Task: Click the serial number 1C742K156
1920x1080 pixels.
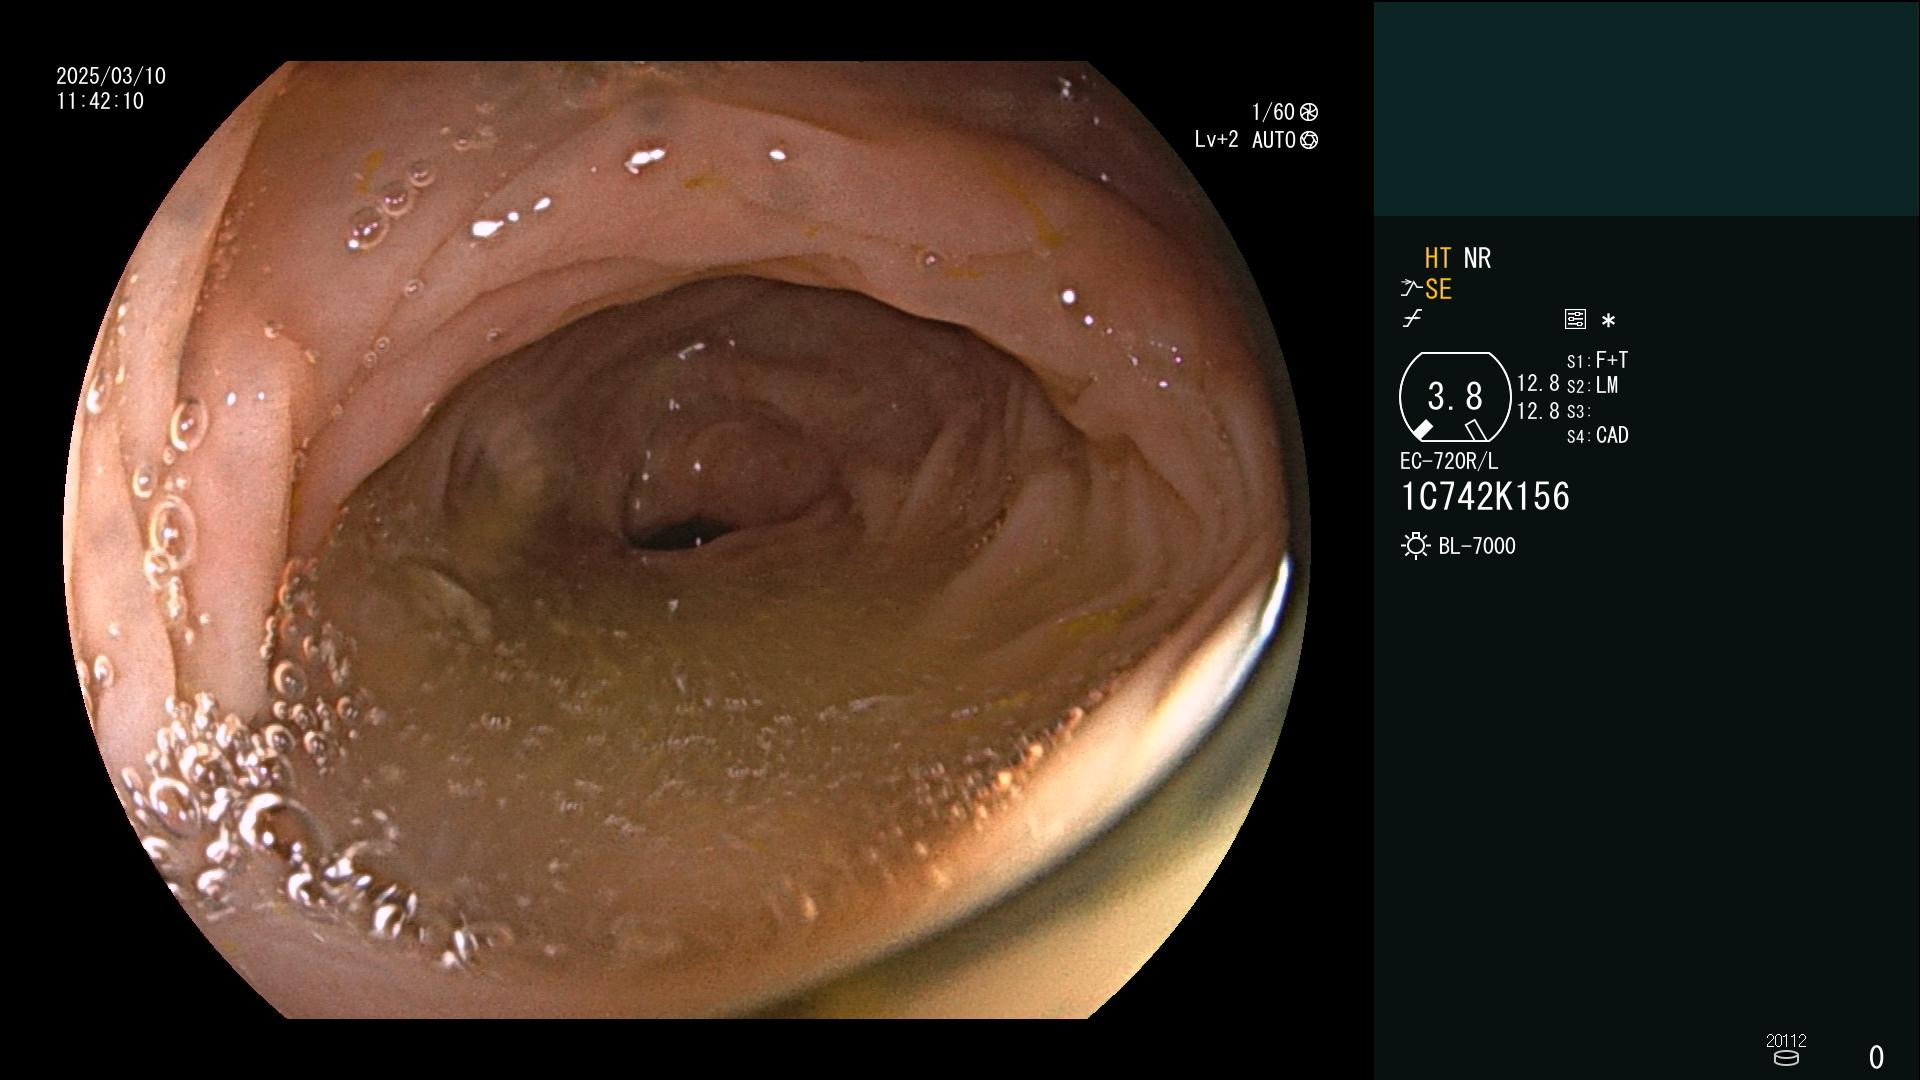Action: (1486, 497)
